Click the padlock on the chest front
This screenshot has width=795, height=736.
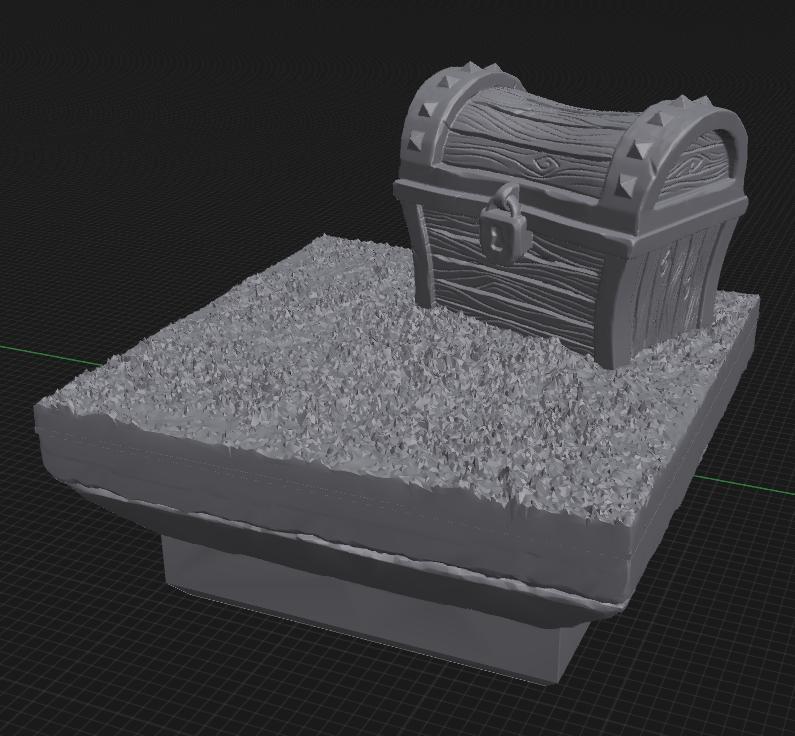504,227
